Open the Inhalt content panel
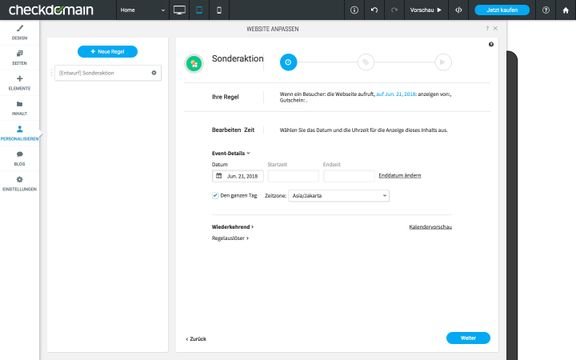Image resolution: width=576 pixels, height=360 pixels. pos(19,108)
